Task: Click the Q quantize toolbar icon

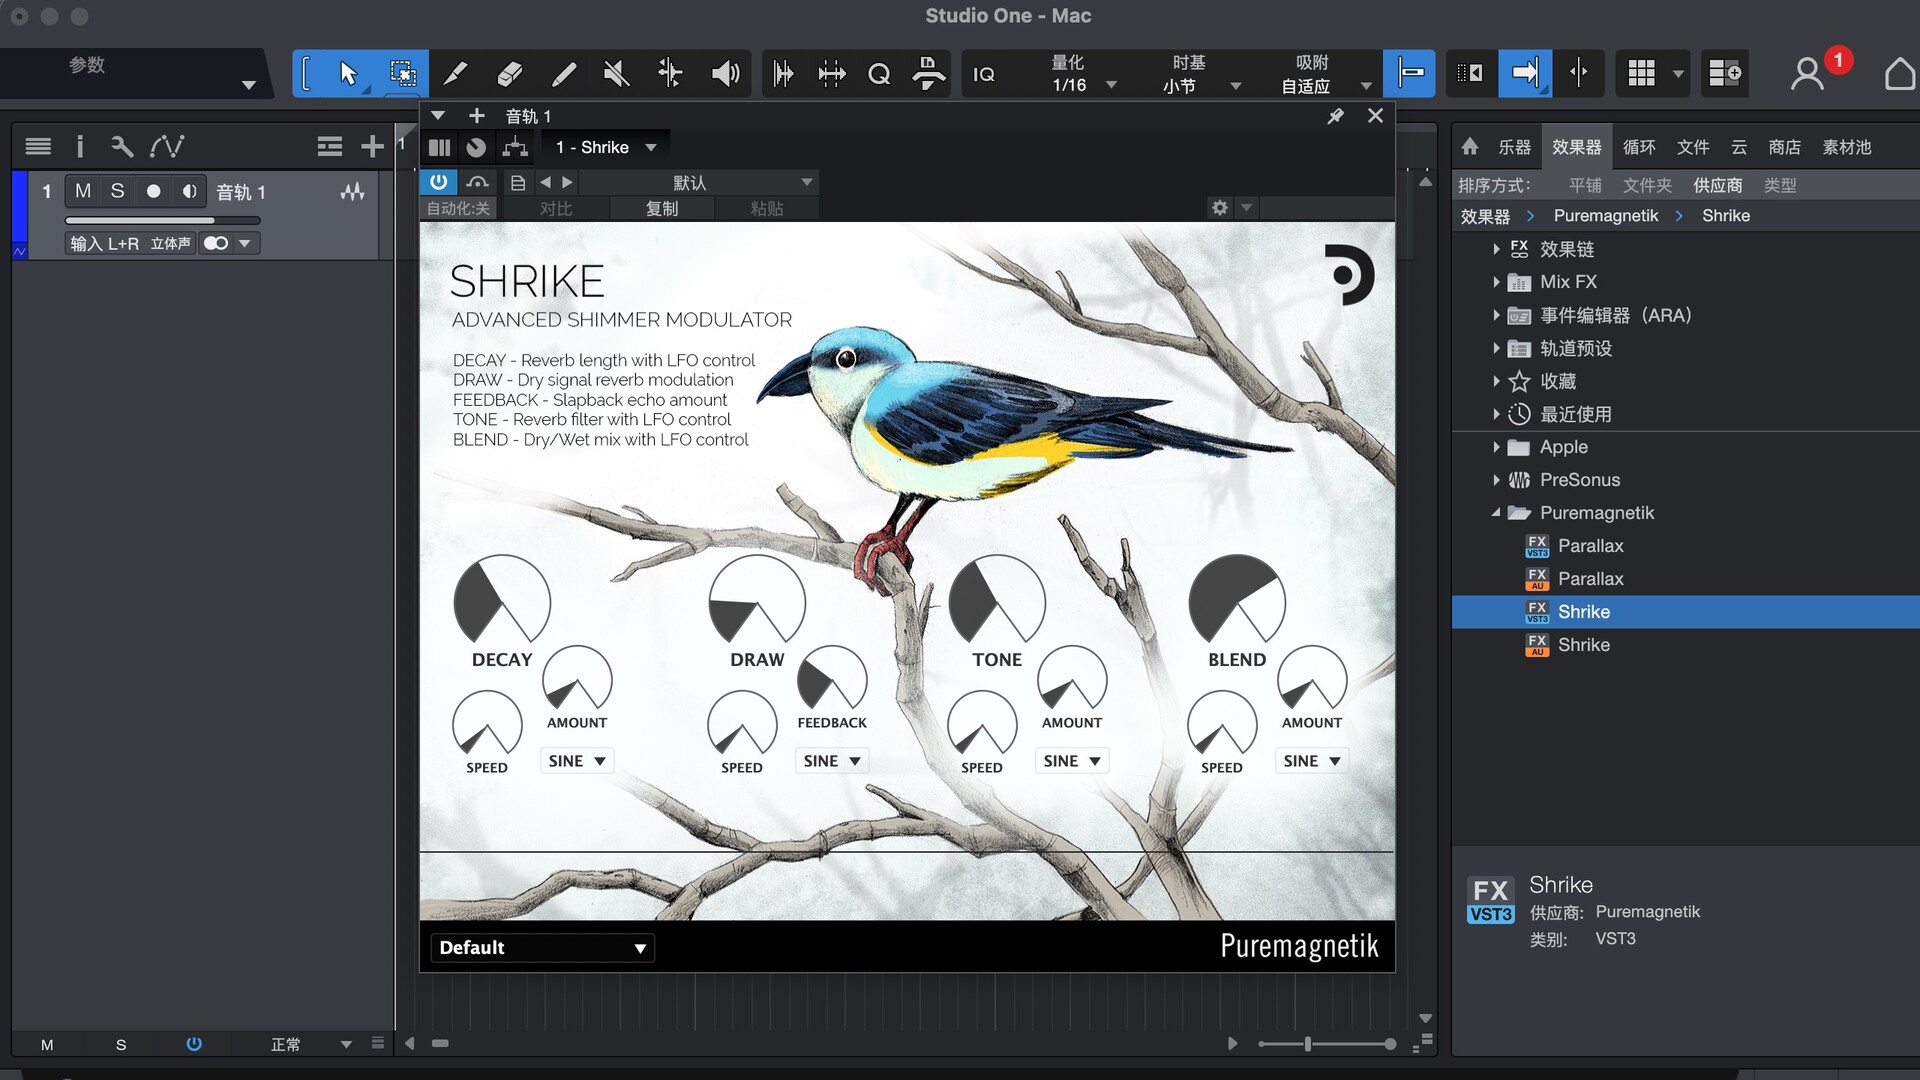Action: tap(879, 74)
